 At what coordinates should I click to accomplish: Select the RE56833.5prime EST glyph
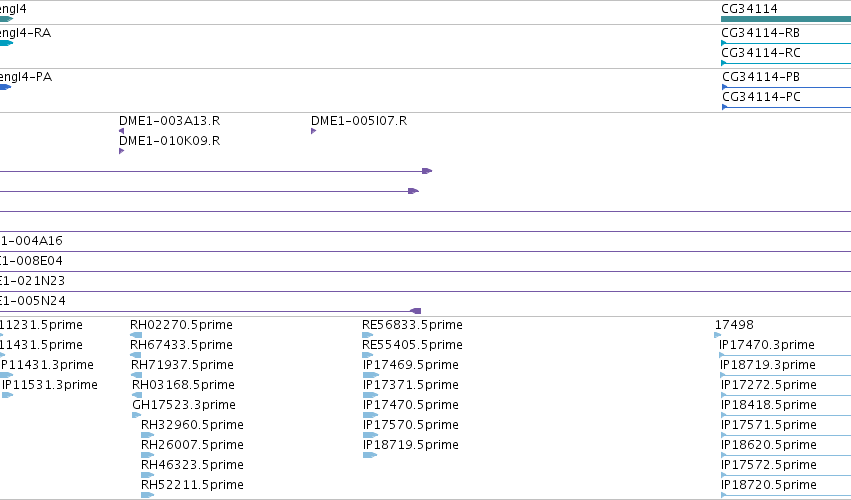click(x=367, y=335)
